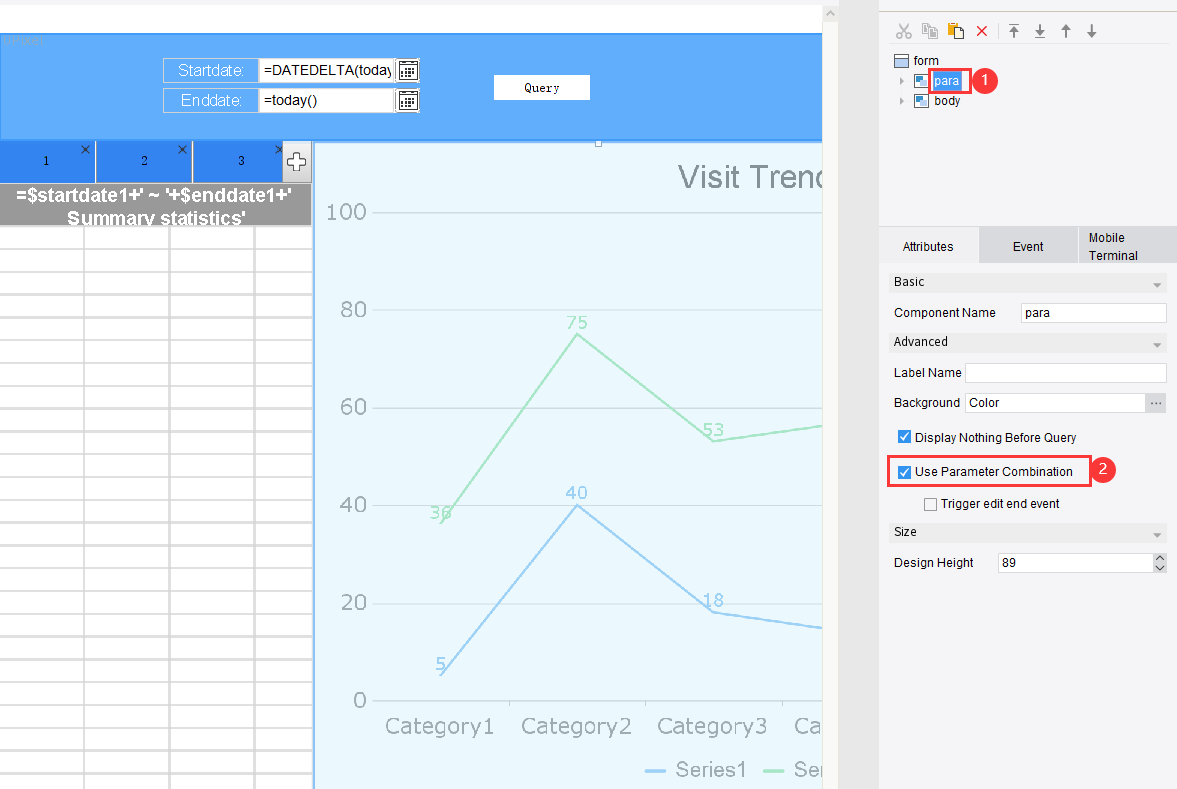Screen dimensions: 1177x789
Task: Click the Enddate =today() field
Action: tap(327, 101)
